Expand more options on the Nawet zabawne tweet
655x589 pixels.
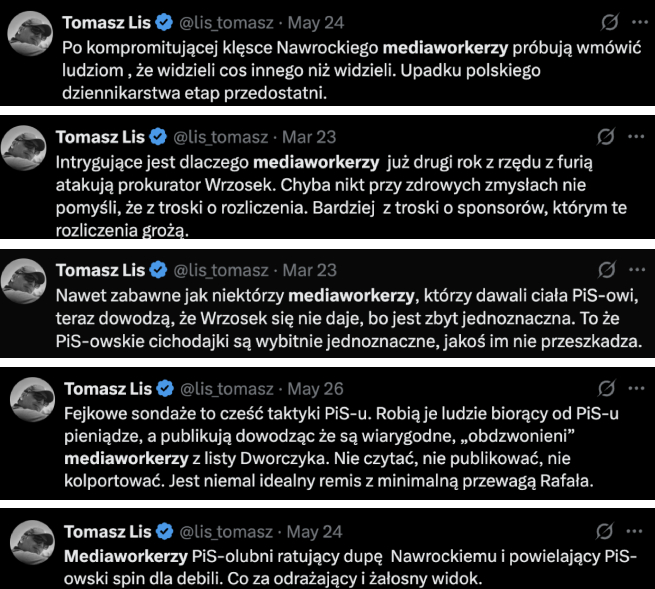637,270
